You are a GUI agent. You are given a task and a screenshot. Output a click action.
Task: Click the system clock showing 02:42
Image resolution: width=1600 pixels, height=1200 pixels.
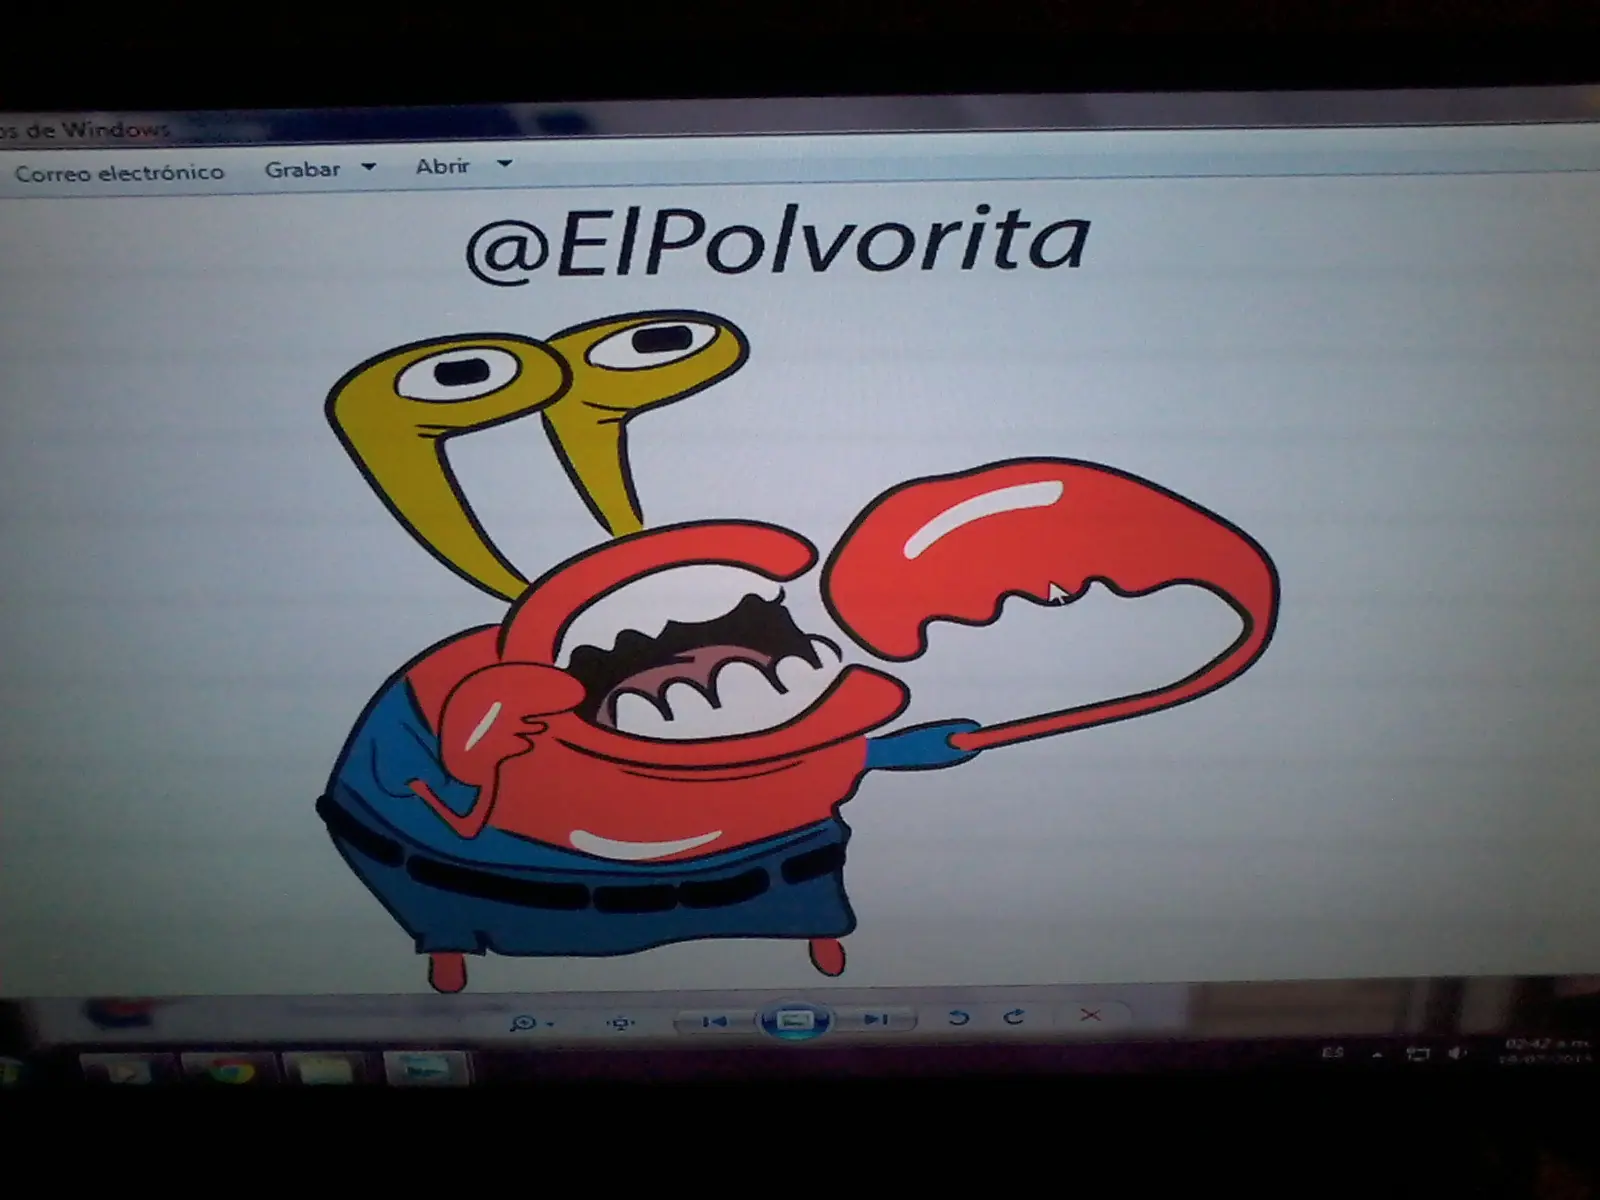[1547, 1050]
